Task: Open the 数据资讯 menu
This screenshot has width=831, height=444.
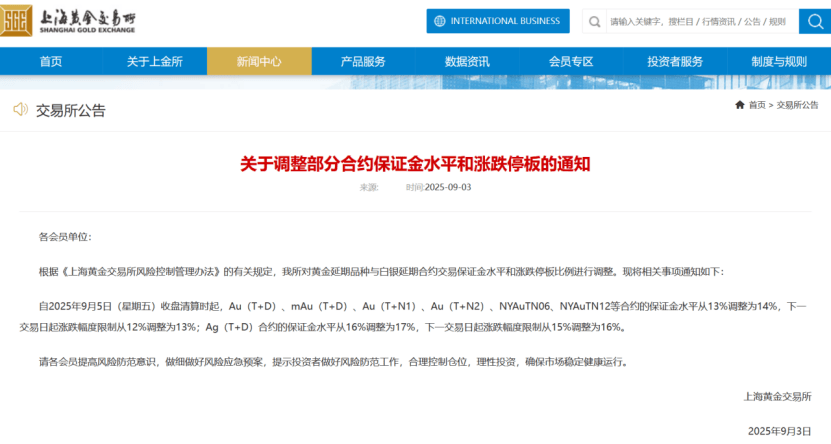Action: click(x=467, y=61)
